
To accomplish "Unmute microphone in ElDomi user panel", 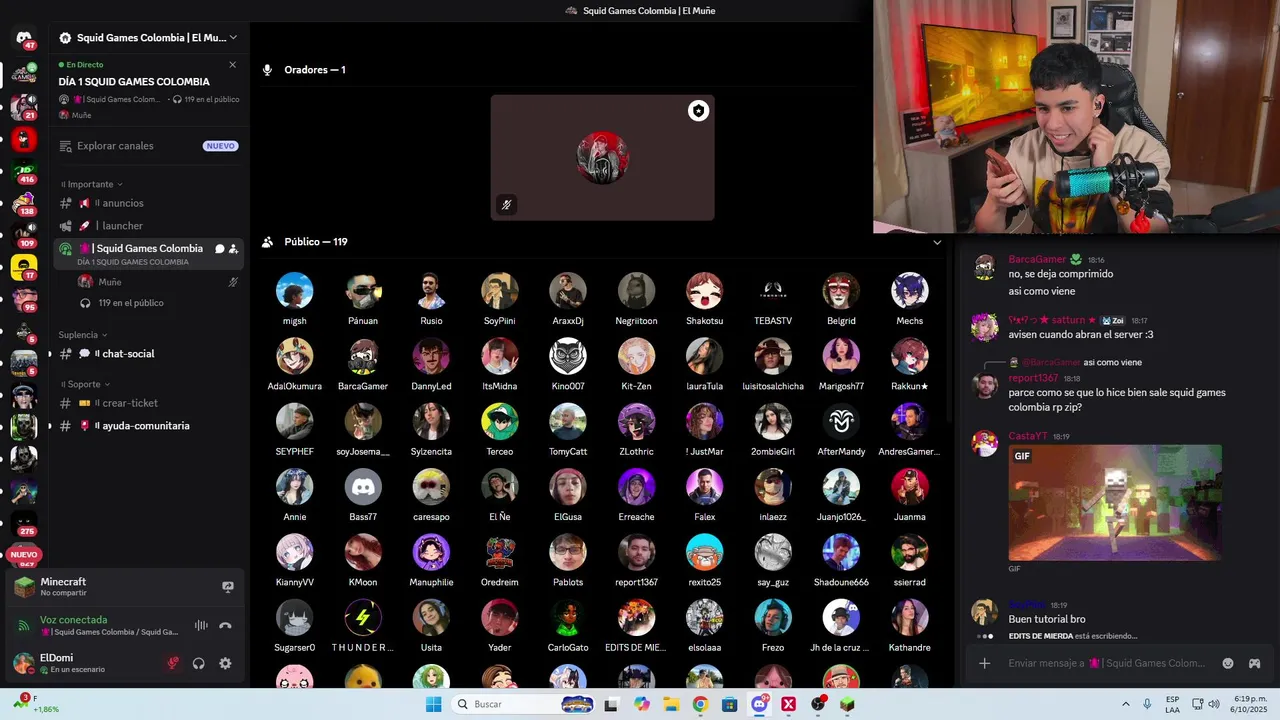I will tap(173, 663).
